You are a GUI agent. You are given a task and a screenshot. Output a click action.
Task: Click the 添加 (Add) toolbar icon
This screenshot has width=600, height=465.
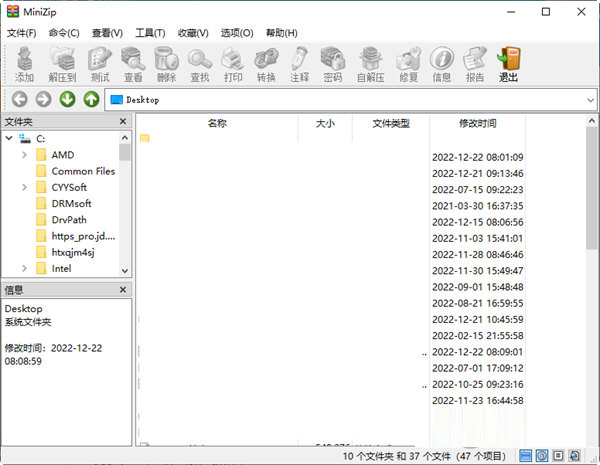coord(24,64)
